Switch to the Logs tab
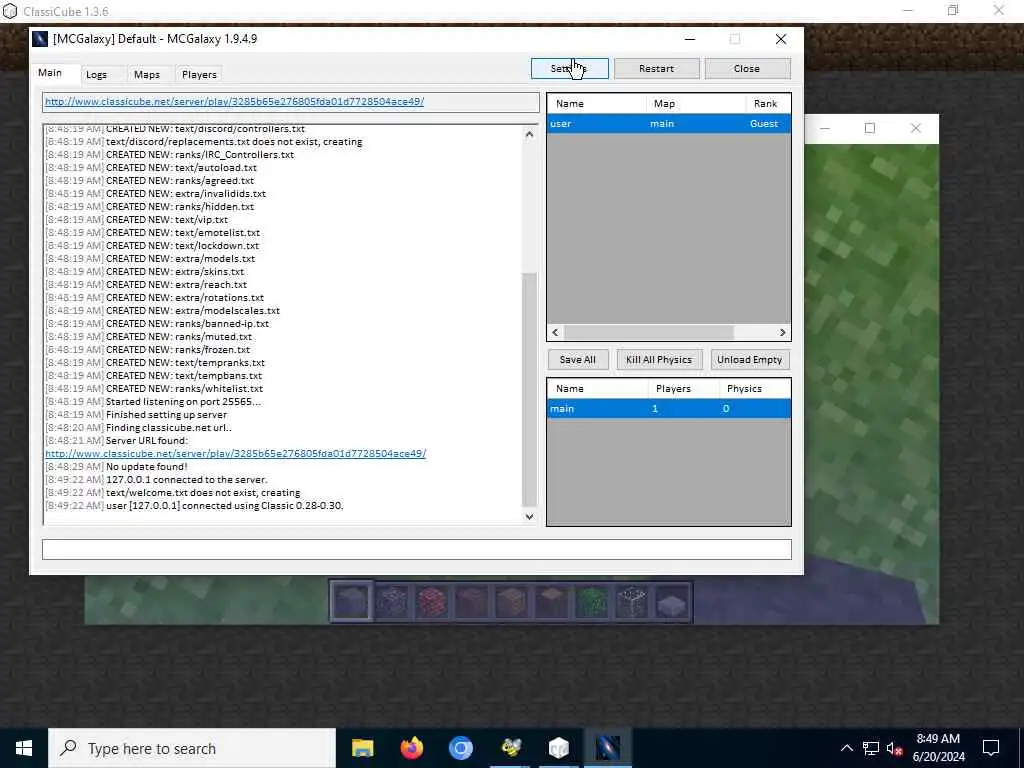The image size is (1024, 768). 97,74
